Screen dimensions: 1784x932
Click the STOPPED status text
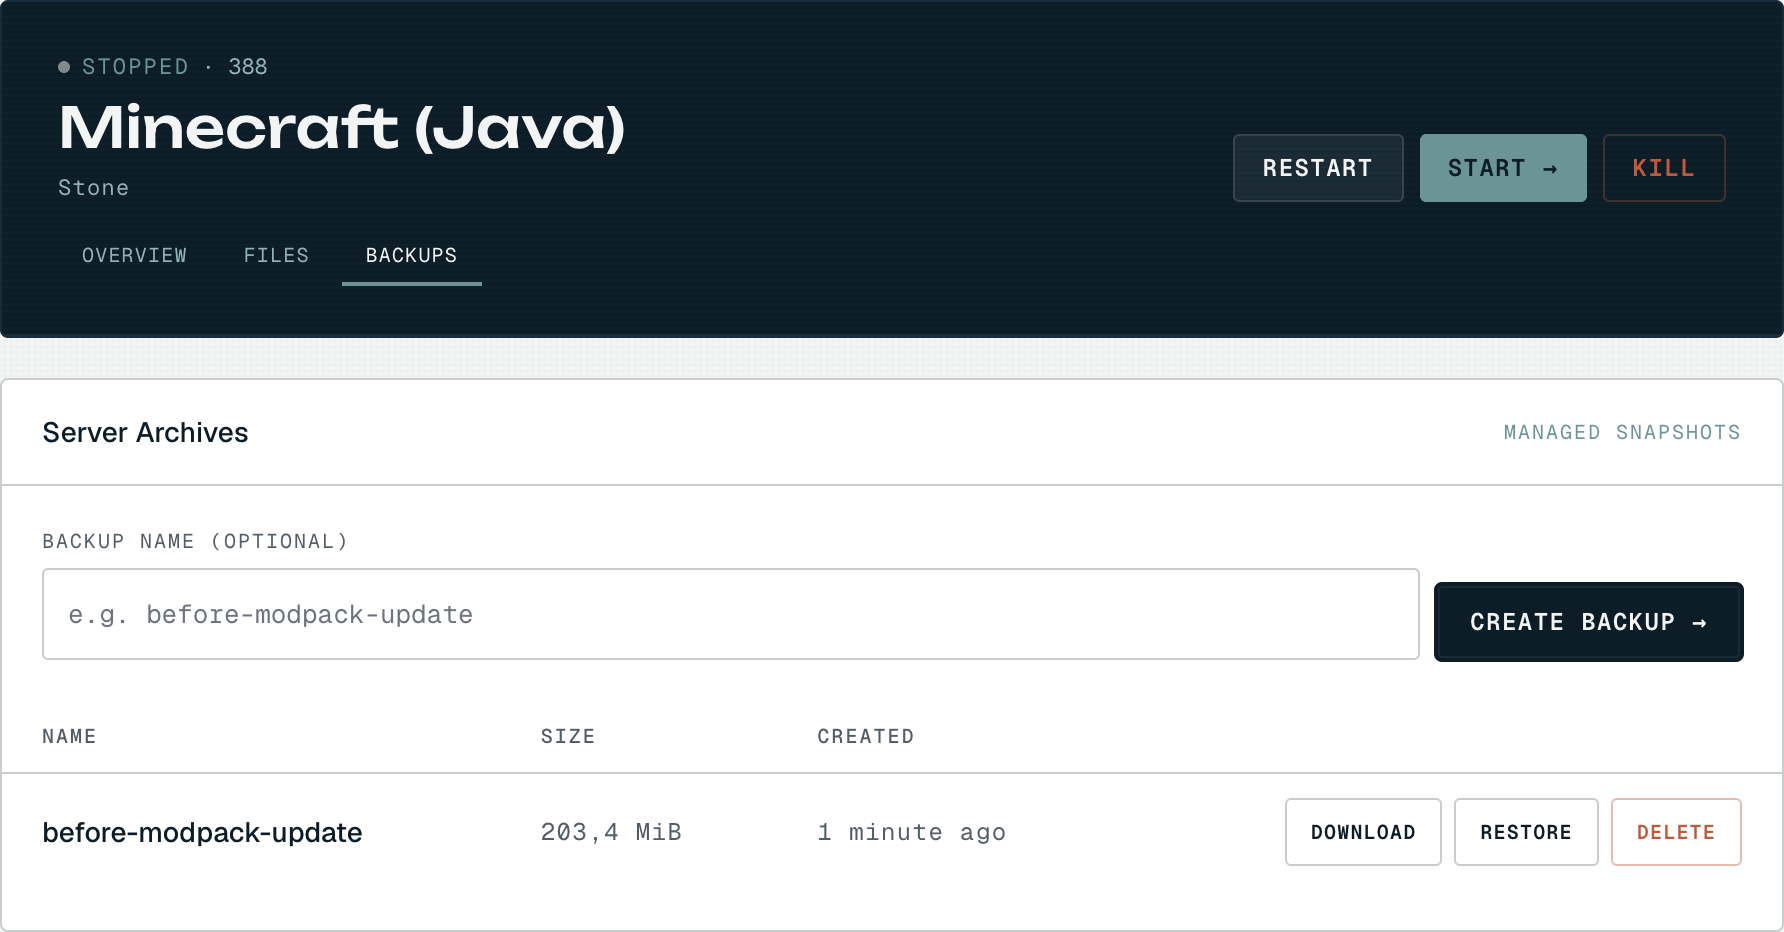[x=135, y=67]
